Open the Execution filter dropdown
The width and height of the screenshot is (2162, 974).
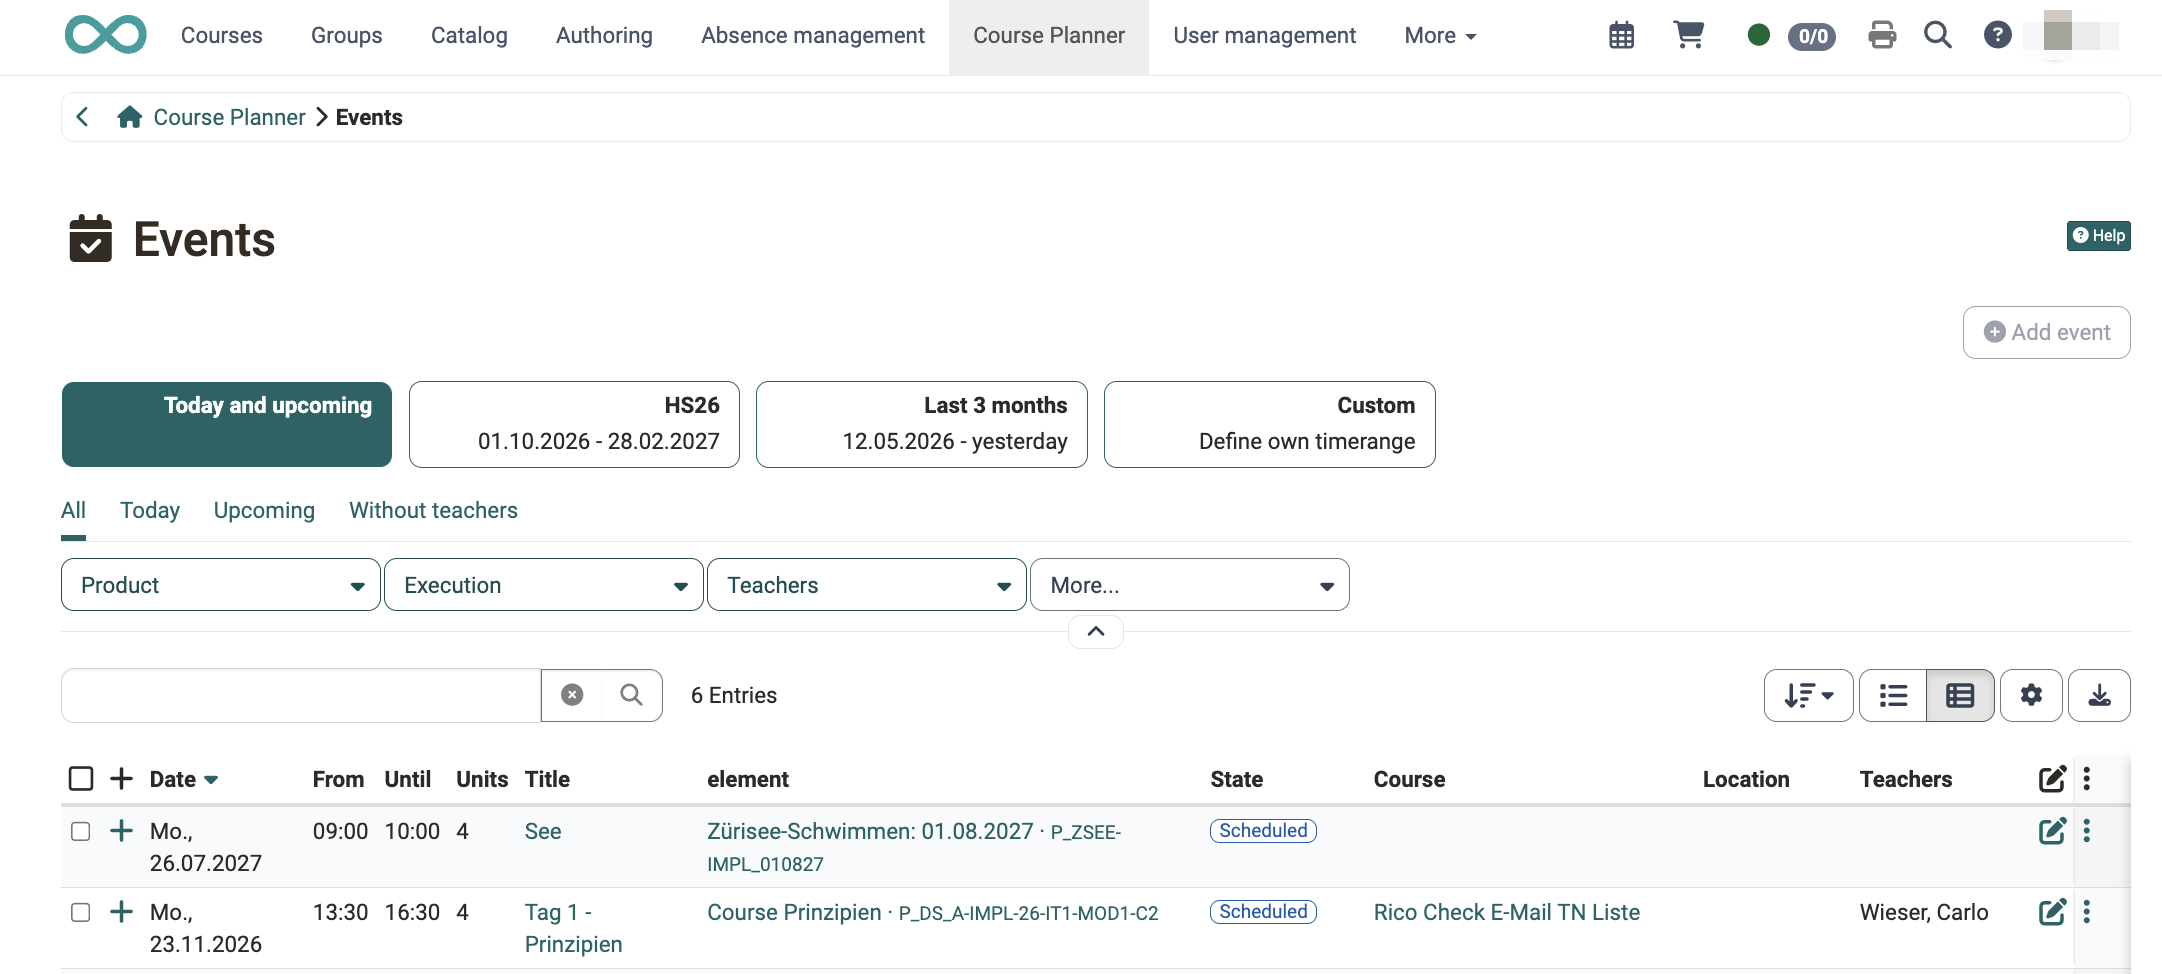tap(544, 585)
